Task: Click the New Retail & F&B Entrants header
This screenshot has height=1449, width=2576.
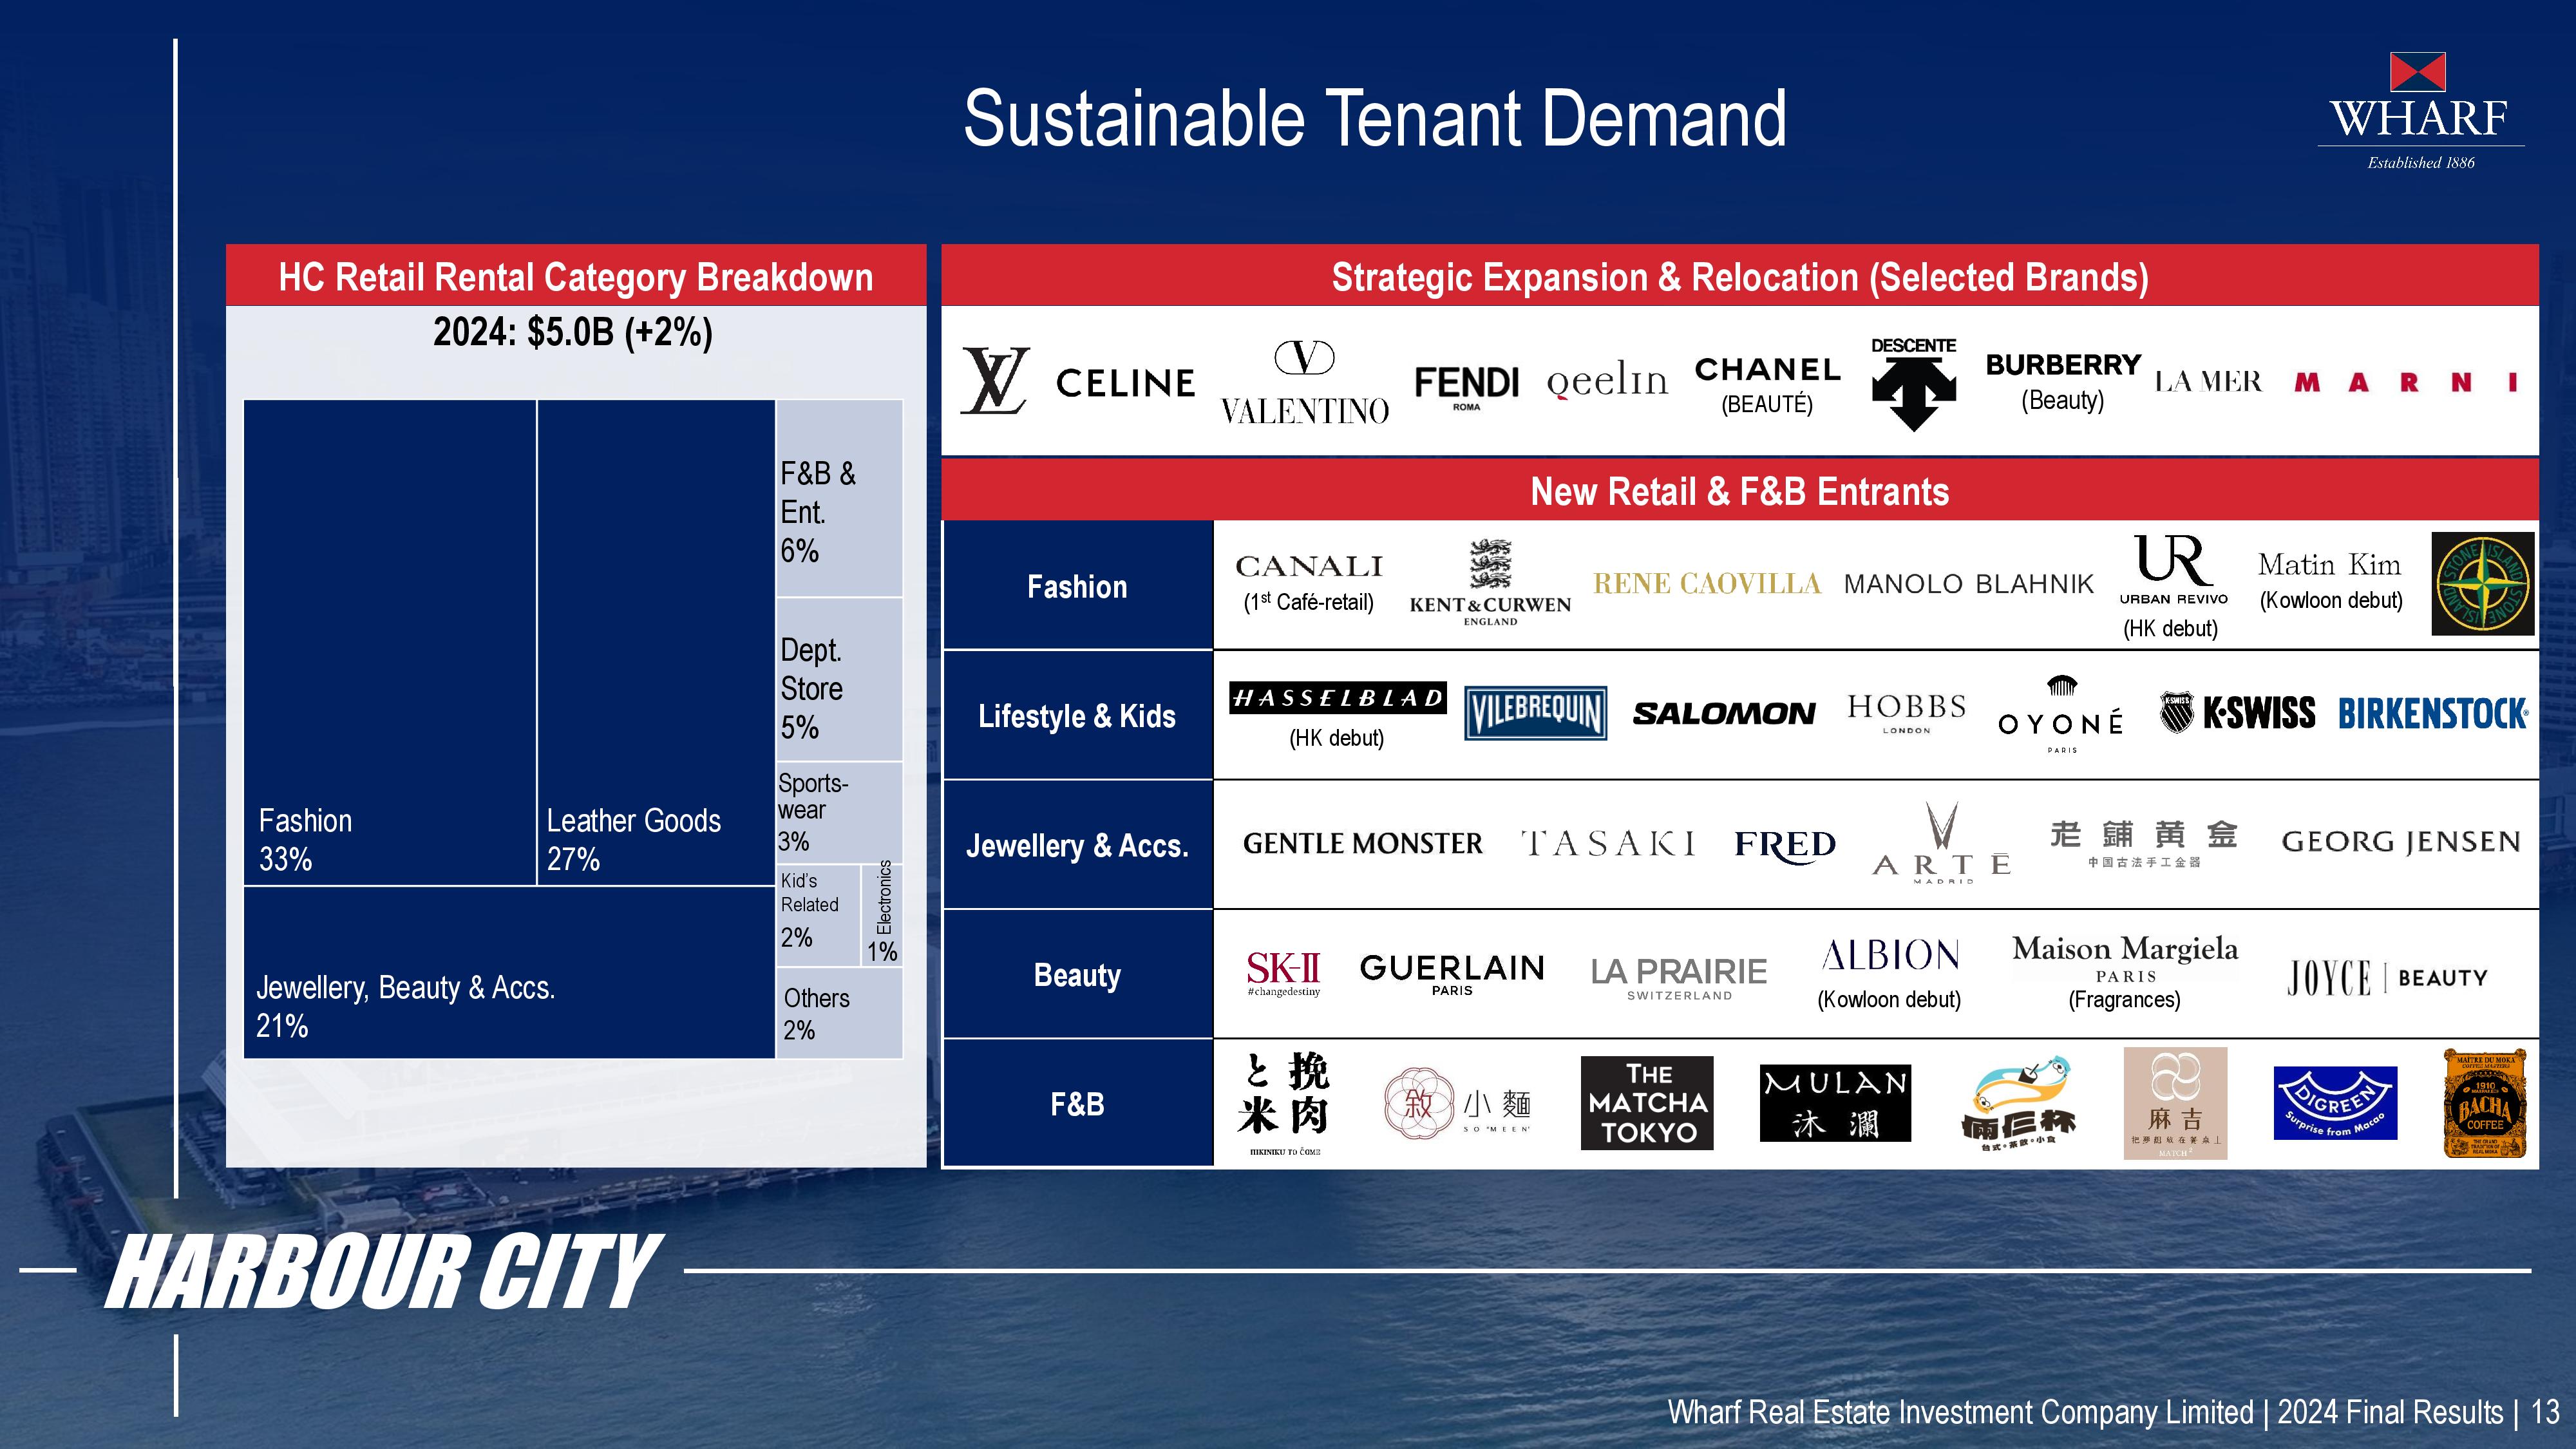Action: click(x=1740, y=490)
